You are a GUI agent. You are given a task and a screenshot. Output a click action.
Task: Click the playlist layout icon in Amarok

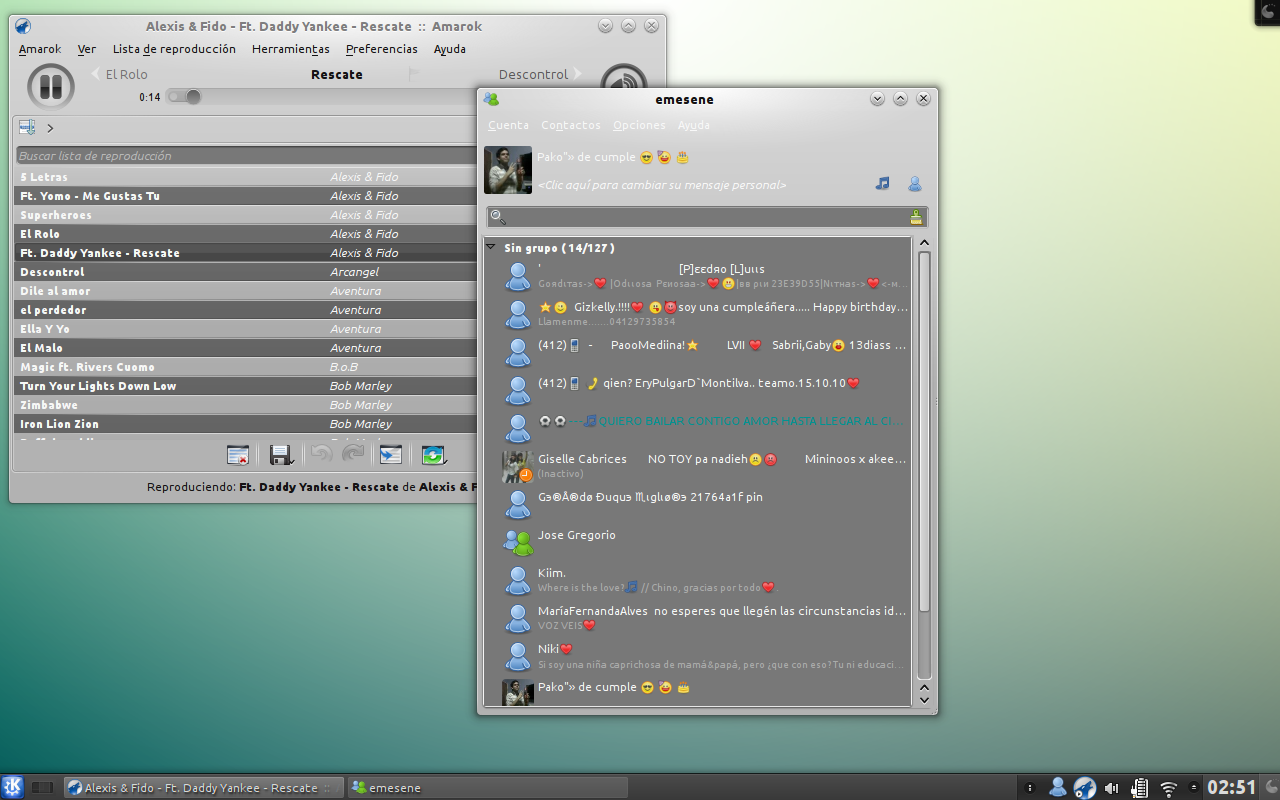pos(27,127)
